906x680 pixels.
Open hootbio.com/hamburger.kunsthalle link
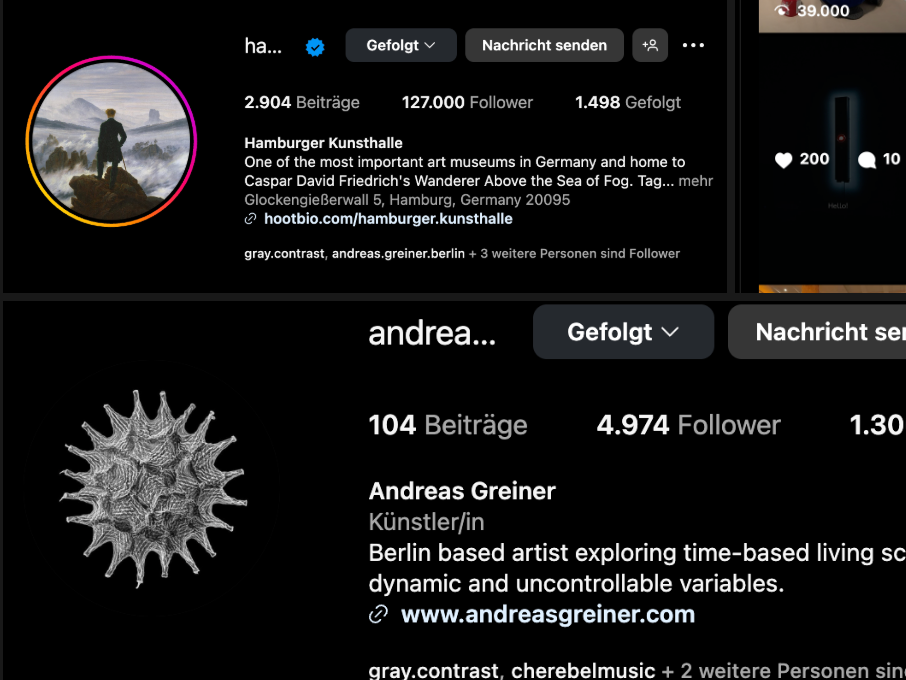coord(388,219)
